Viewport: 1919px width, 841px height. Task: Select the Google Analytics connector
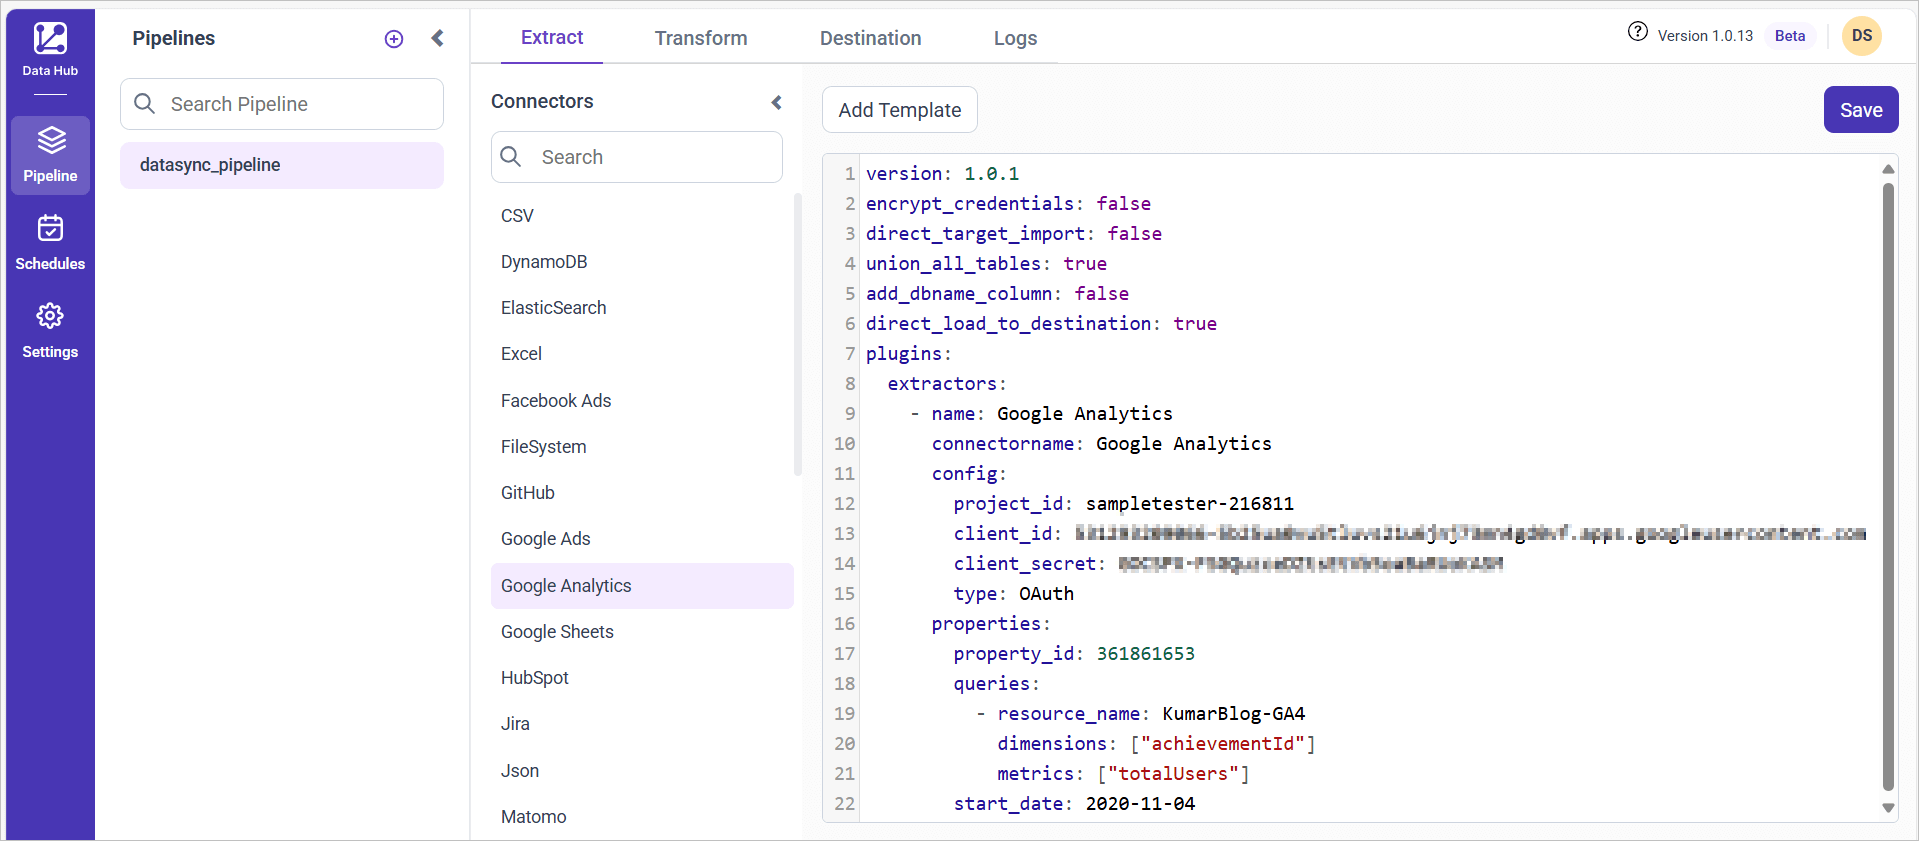(642, 586)
